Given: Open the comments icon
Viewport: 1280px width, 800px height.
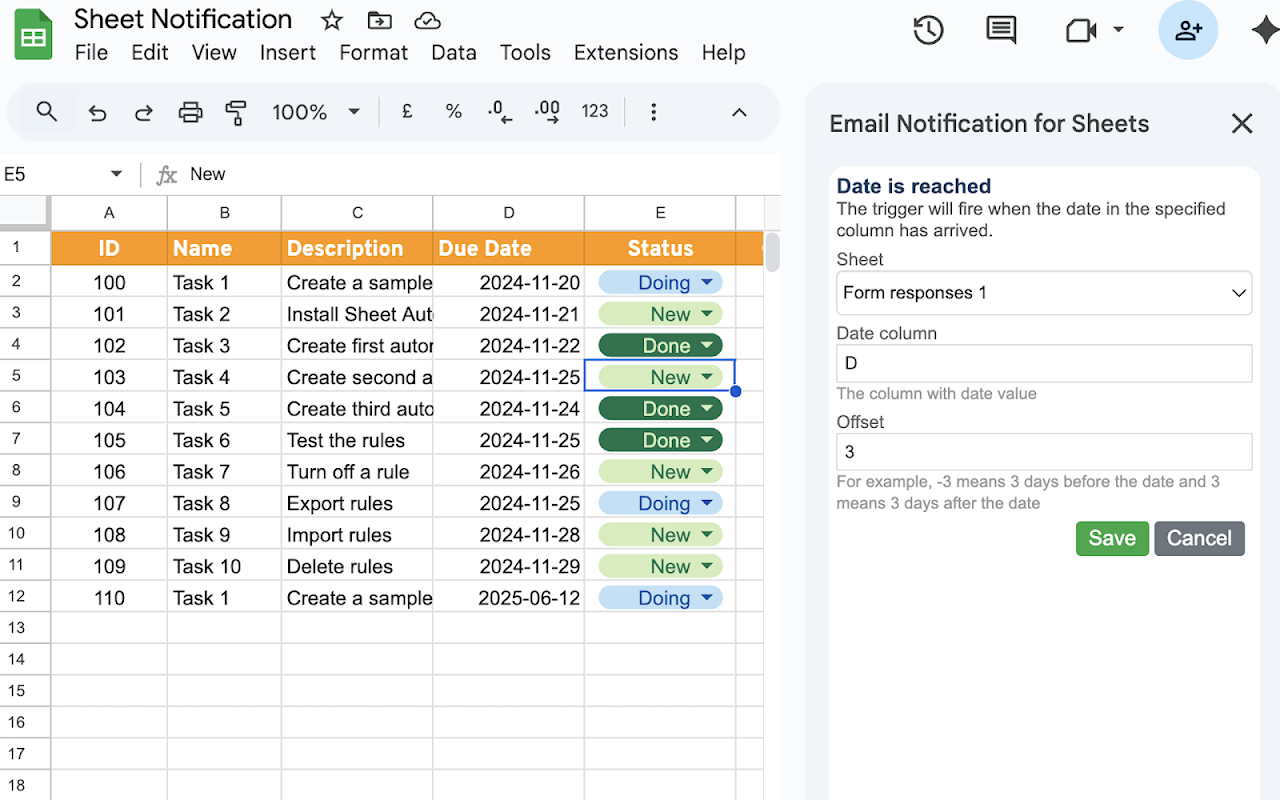Looking at the screenshot, I should click(1001, 30).
